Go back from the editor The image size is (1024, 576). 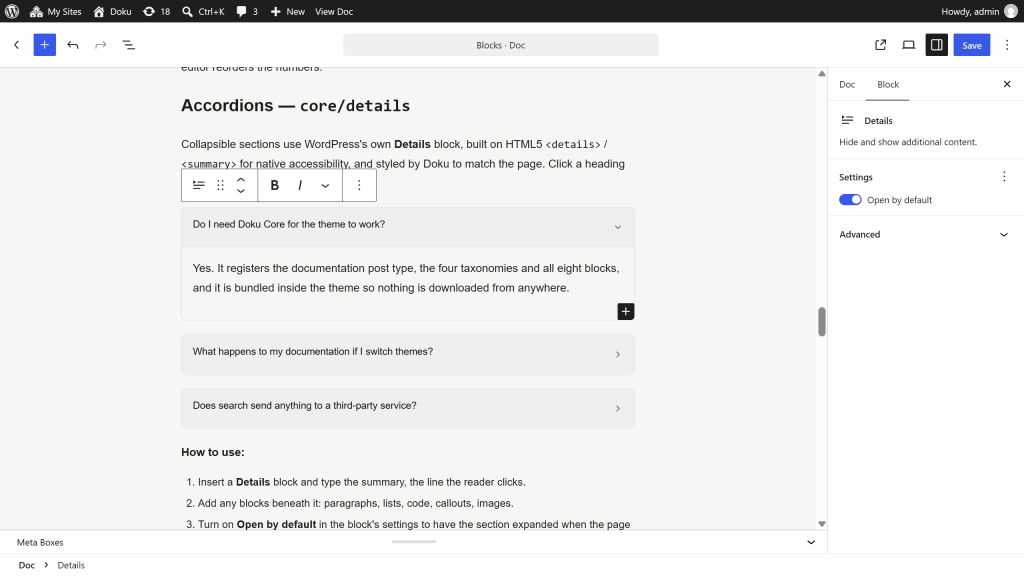(16, 45)
